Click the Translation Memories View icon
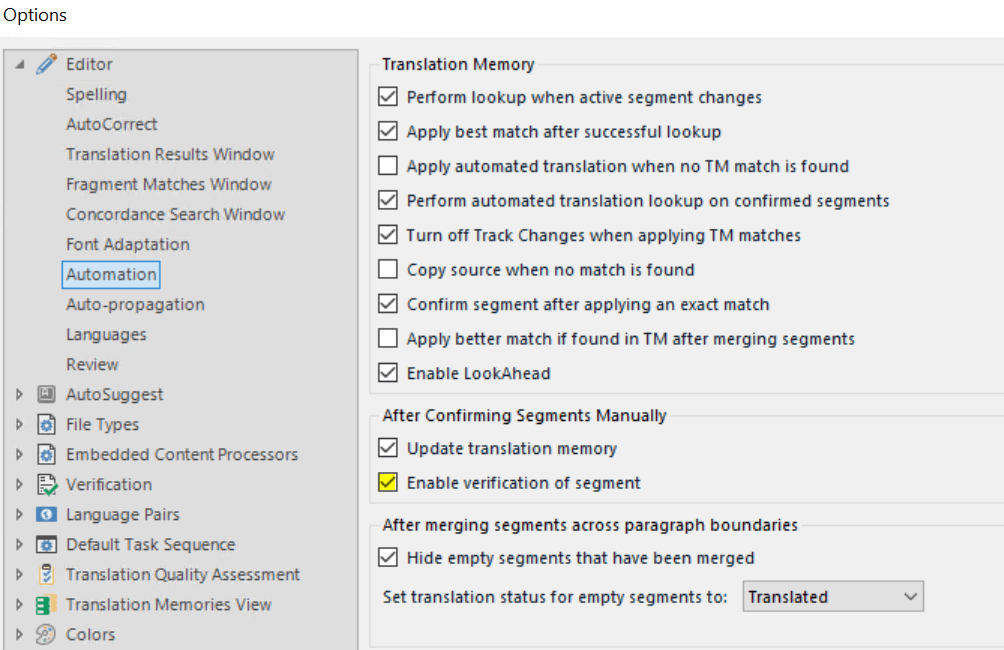The width and height of the screenshot is (1004, 650). click(46, 605)
